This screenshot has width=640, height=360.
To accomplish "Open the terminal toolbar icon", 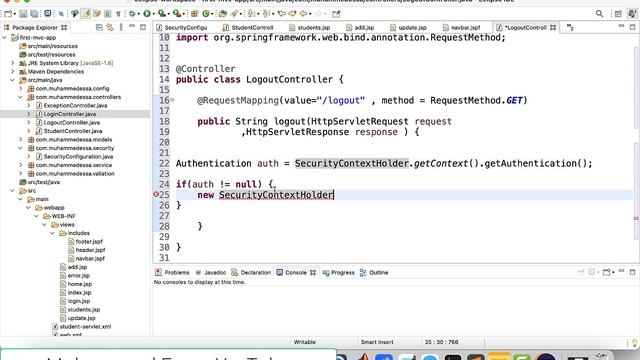I will point(48,13).
